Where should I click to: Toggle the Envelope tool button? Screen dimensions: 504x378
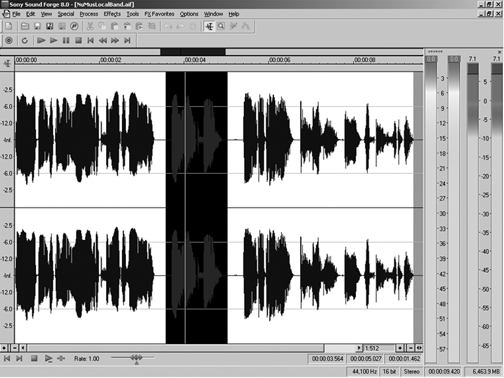click(246, 26)
